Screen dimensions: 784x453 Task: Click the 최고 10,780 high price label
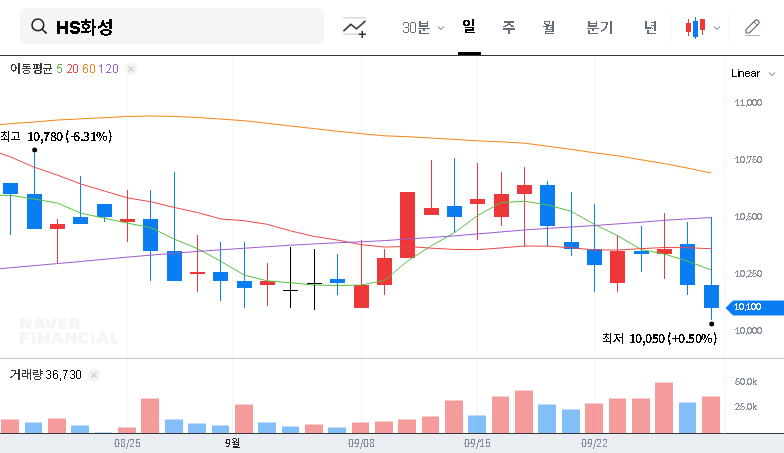point(56,136)
